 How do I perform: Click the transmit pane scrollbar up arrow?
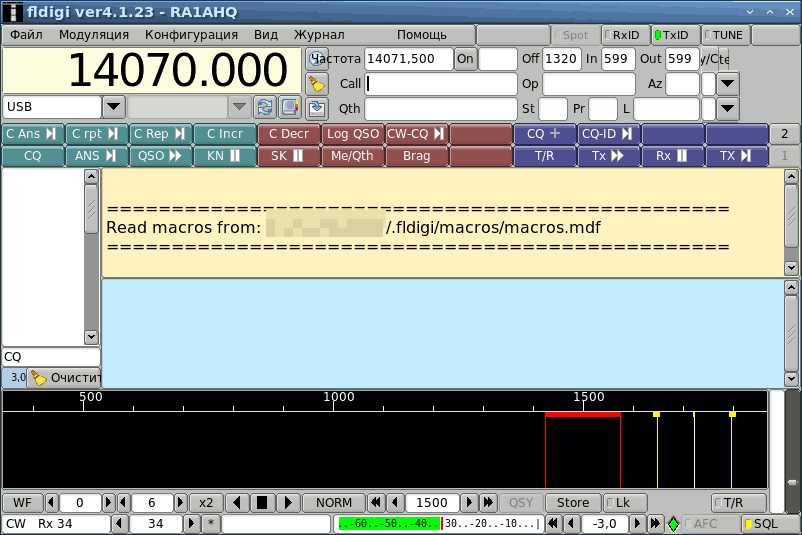click(791, 287)
